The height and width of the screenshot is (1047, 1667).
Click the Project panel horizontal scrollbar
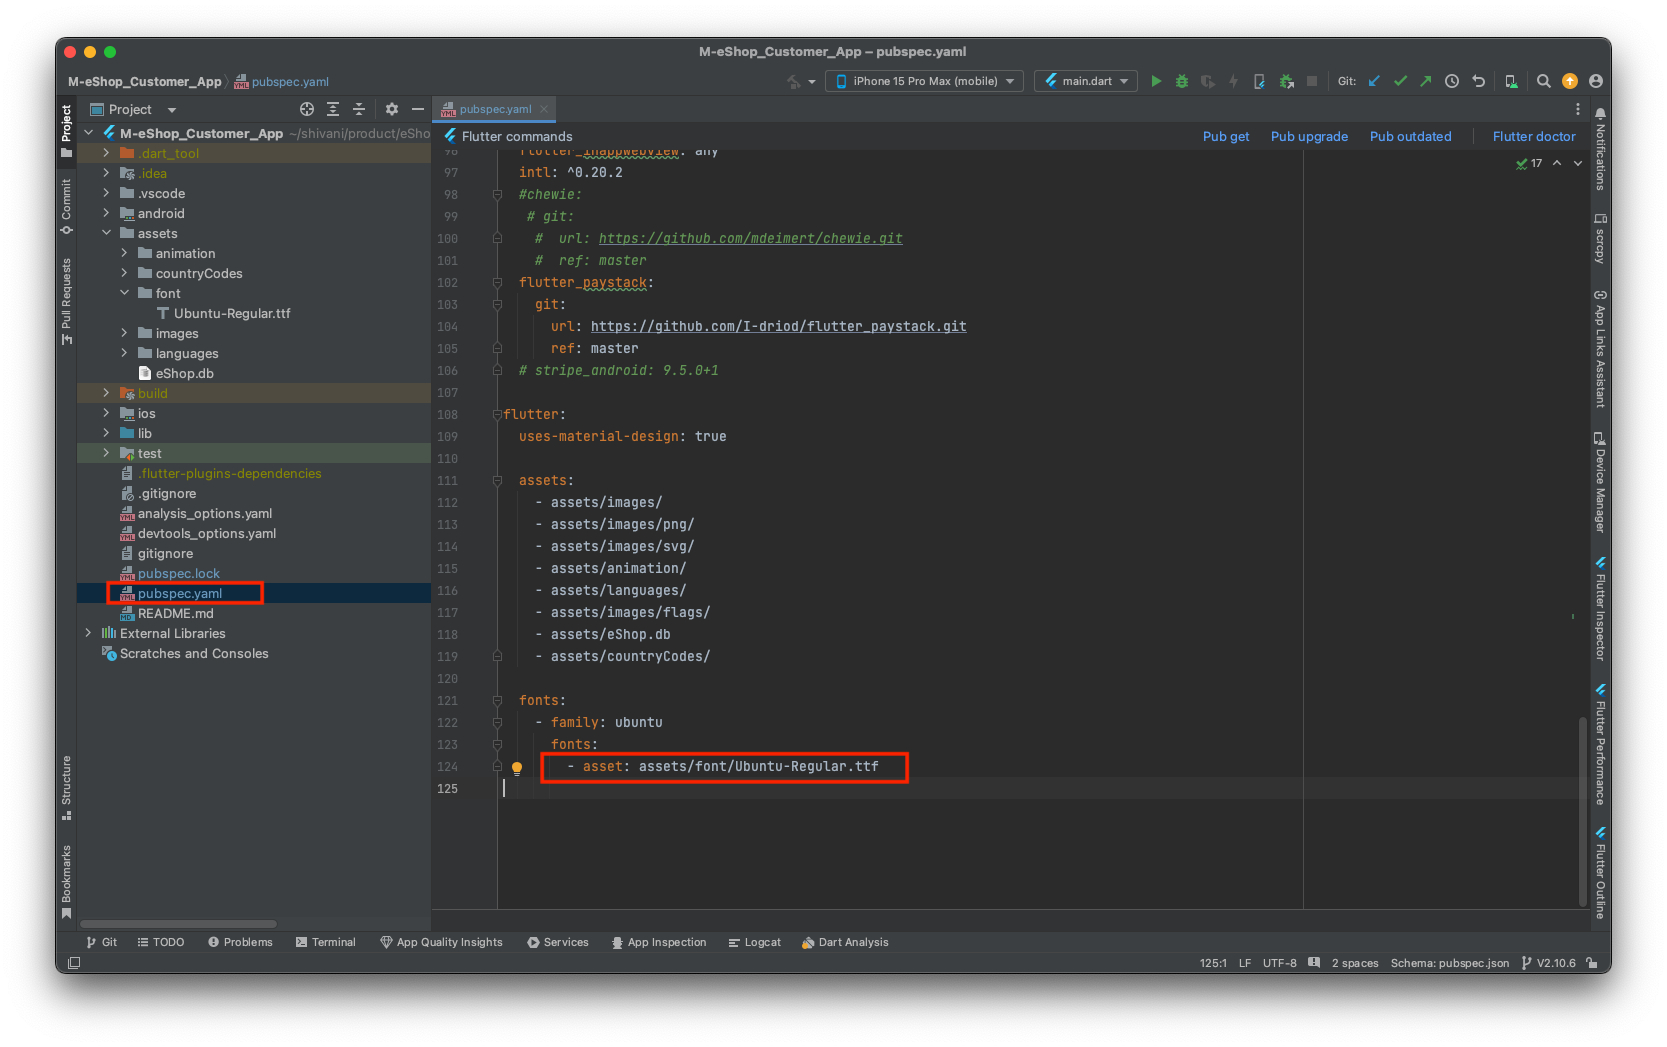178,924
